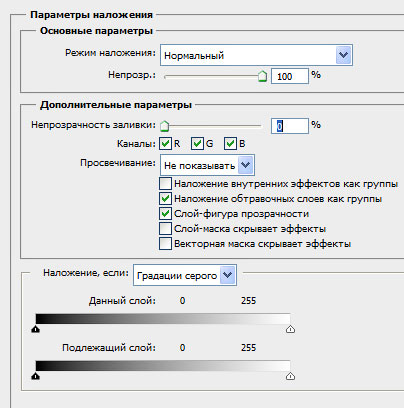Open the Просвечивание dropdown
404x408 pixels.
point(207,165)
